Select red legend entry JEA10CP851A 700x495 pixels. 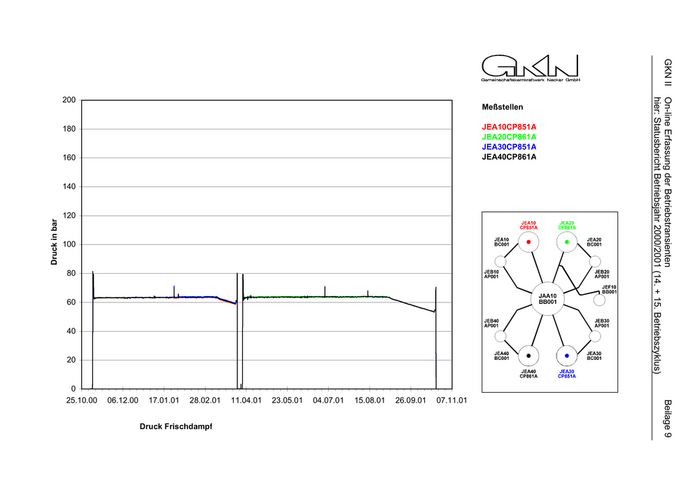tap(509, 127)
